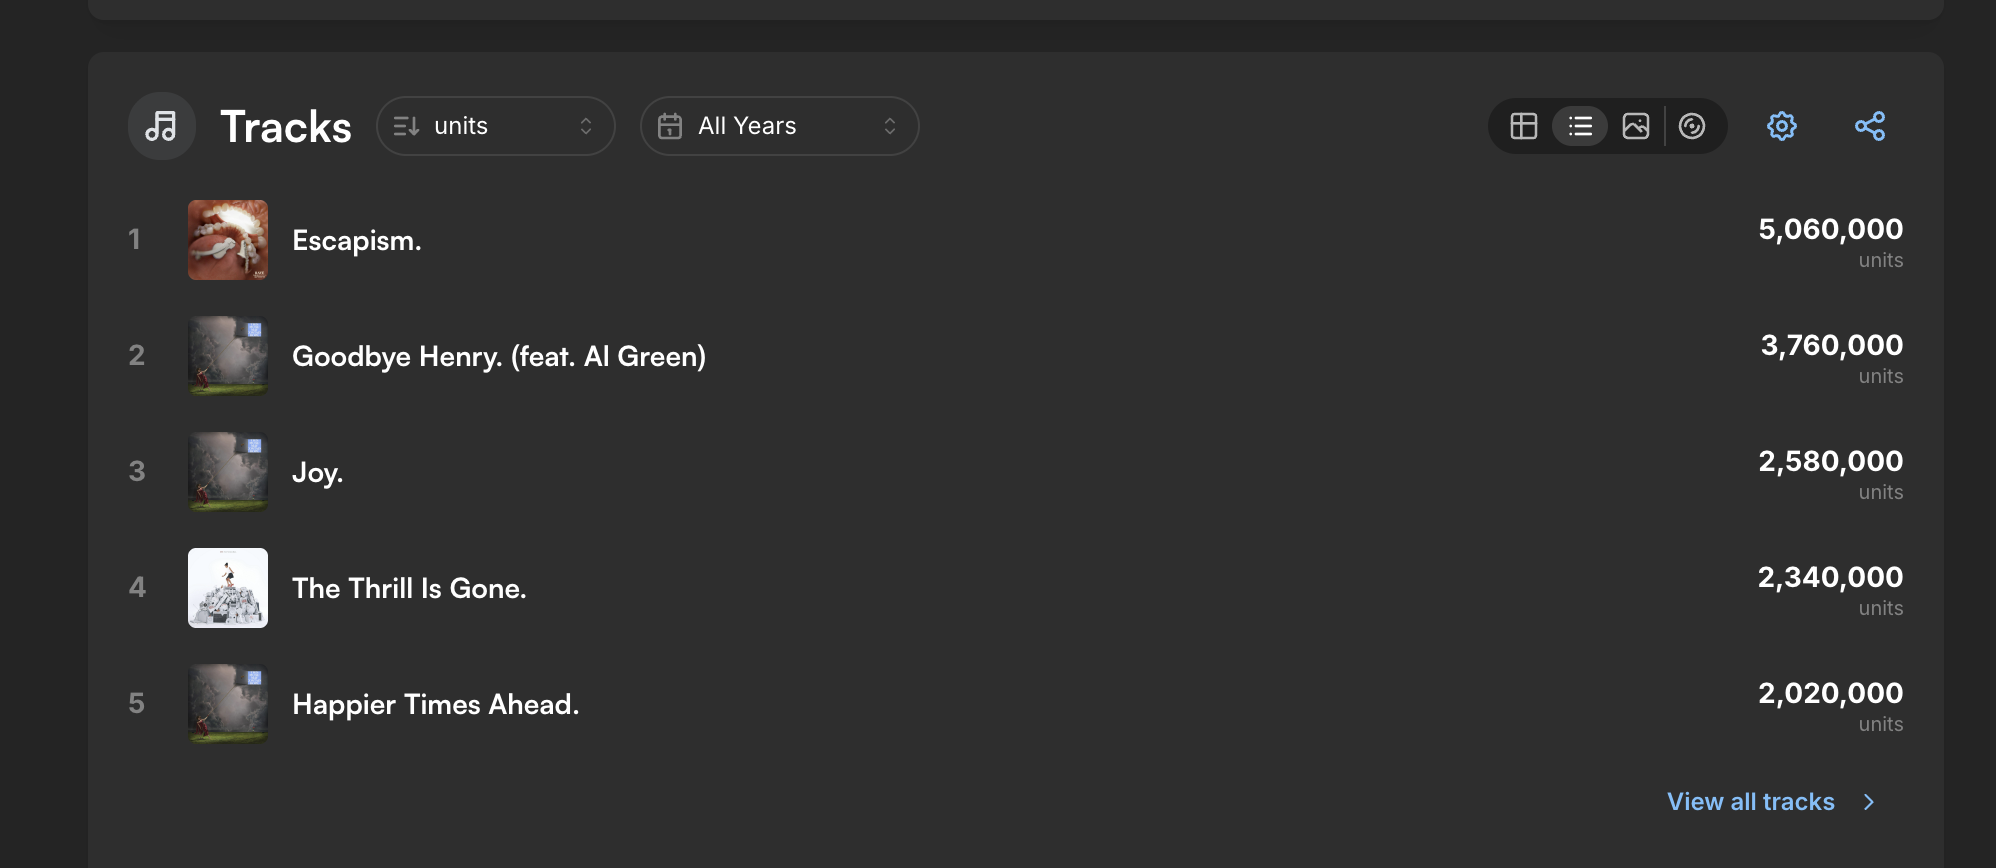Click the calendar icon in year filter
Screen dimensions: 1996x868
670,126
